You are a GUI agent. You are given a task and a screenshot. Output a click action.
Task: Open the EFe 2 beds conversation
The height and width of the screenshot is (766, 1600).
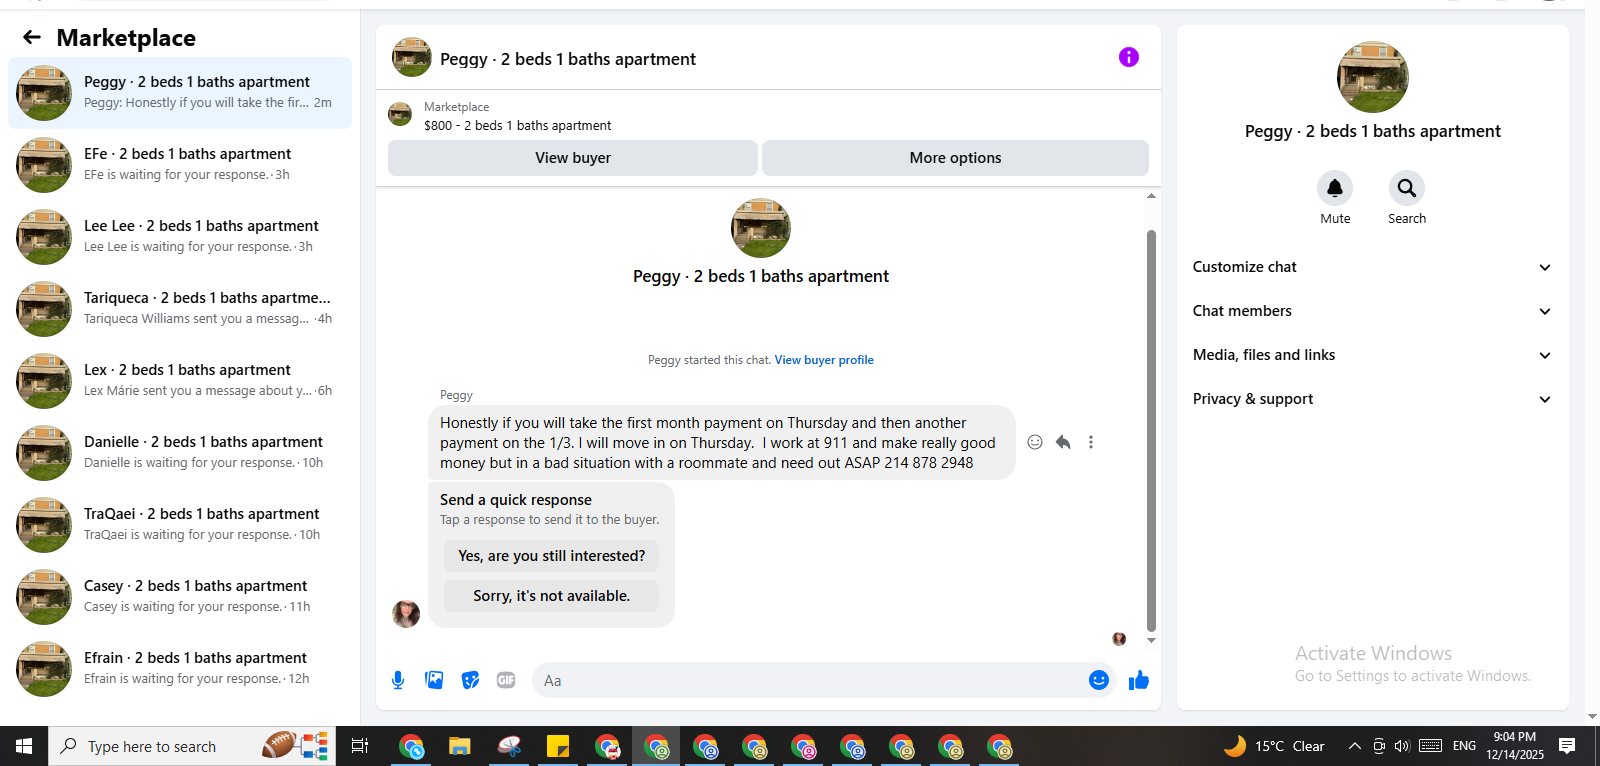click(180, 165)
